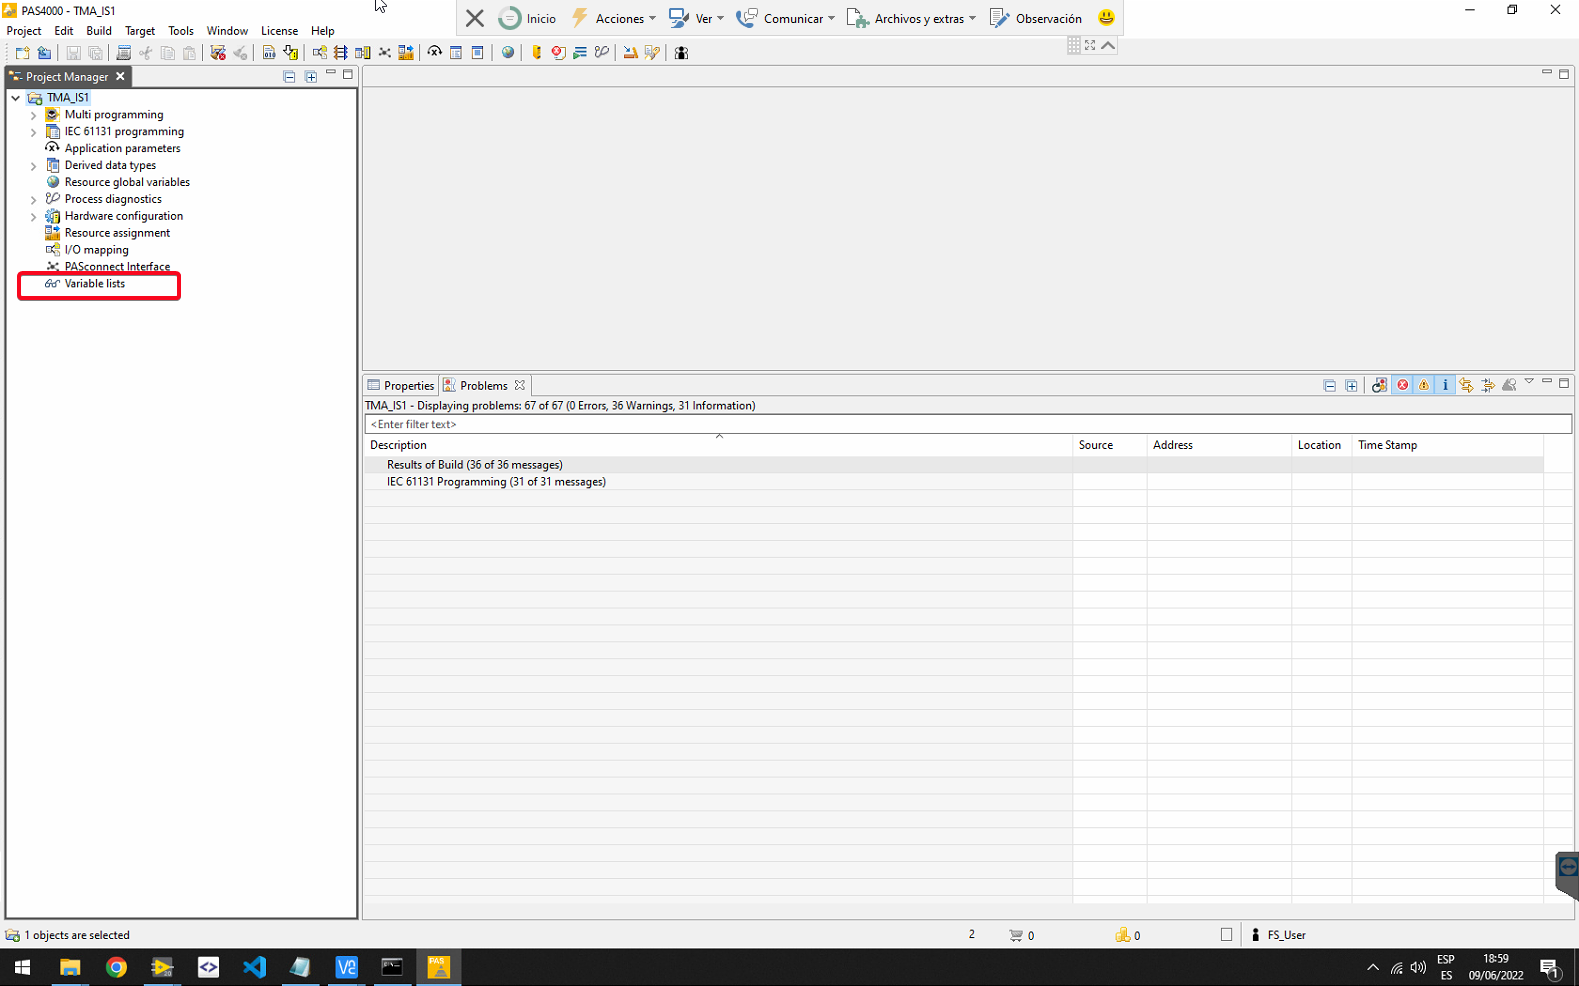Expand all entries in Problems view
This screenshot has height=986, width=1579.
[1351, 386]
